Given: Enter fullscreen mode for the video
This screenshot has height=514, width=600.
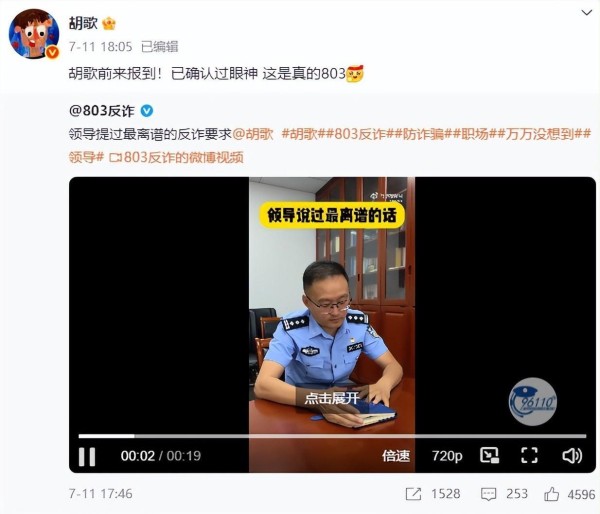Looking at the screenshot, I should (530, 455).
